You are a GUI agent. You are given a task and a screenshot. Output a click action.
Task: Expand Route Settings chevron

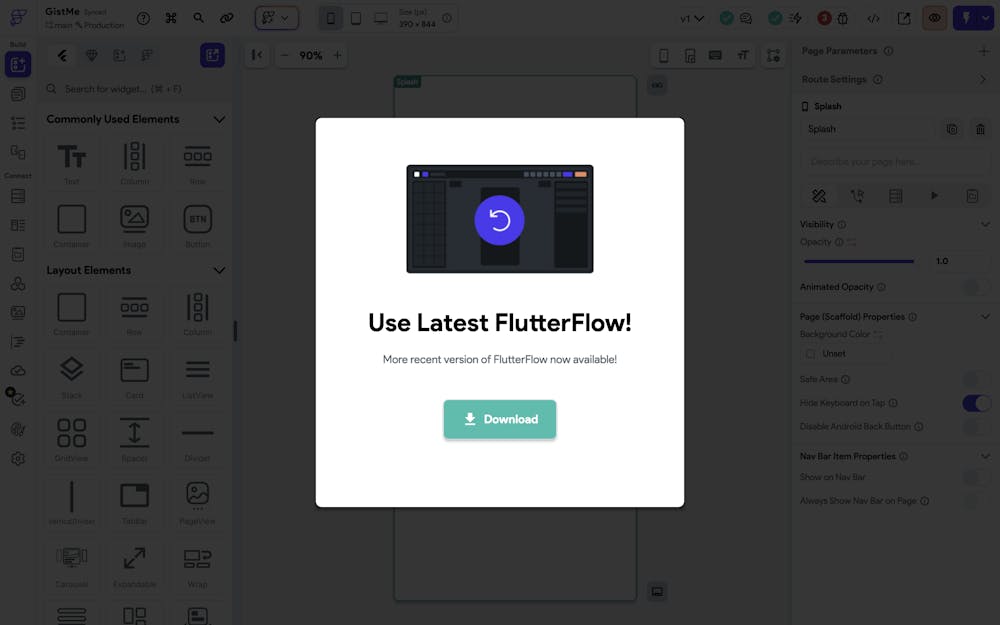(x=983, y=79)
